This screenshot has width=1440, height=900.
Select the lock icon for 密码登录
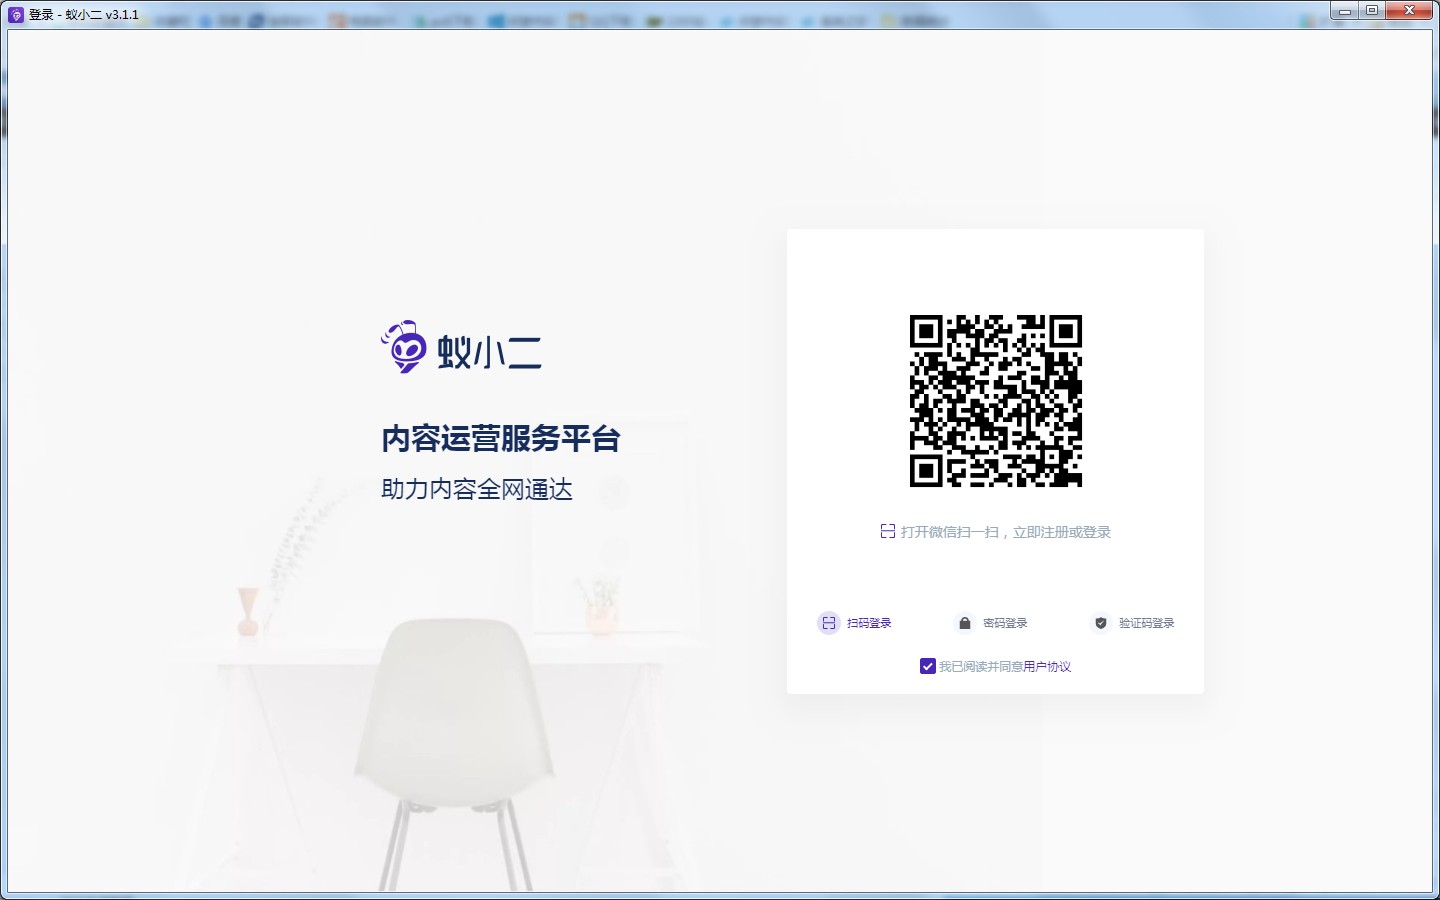964,623
